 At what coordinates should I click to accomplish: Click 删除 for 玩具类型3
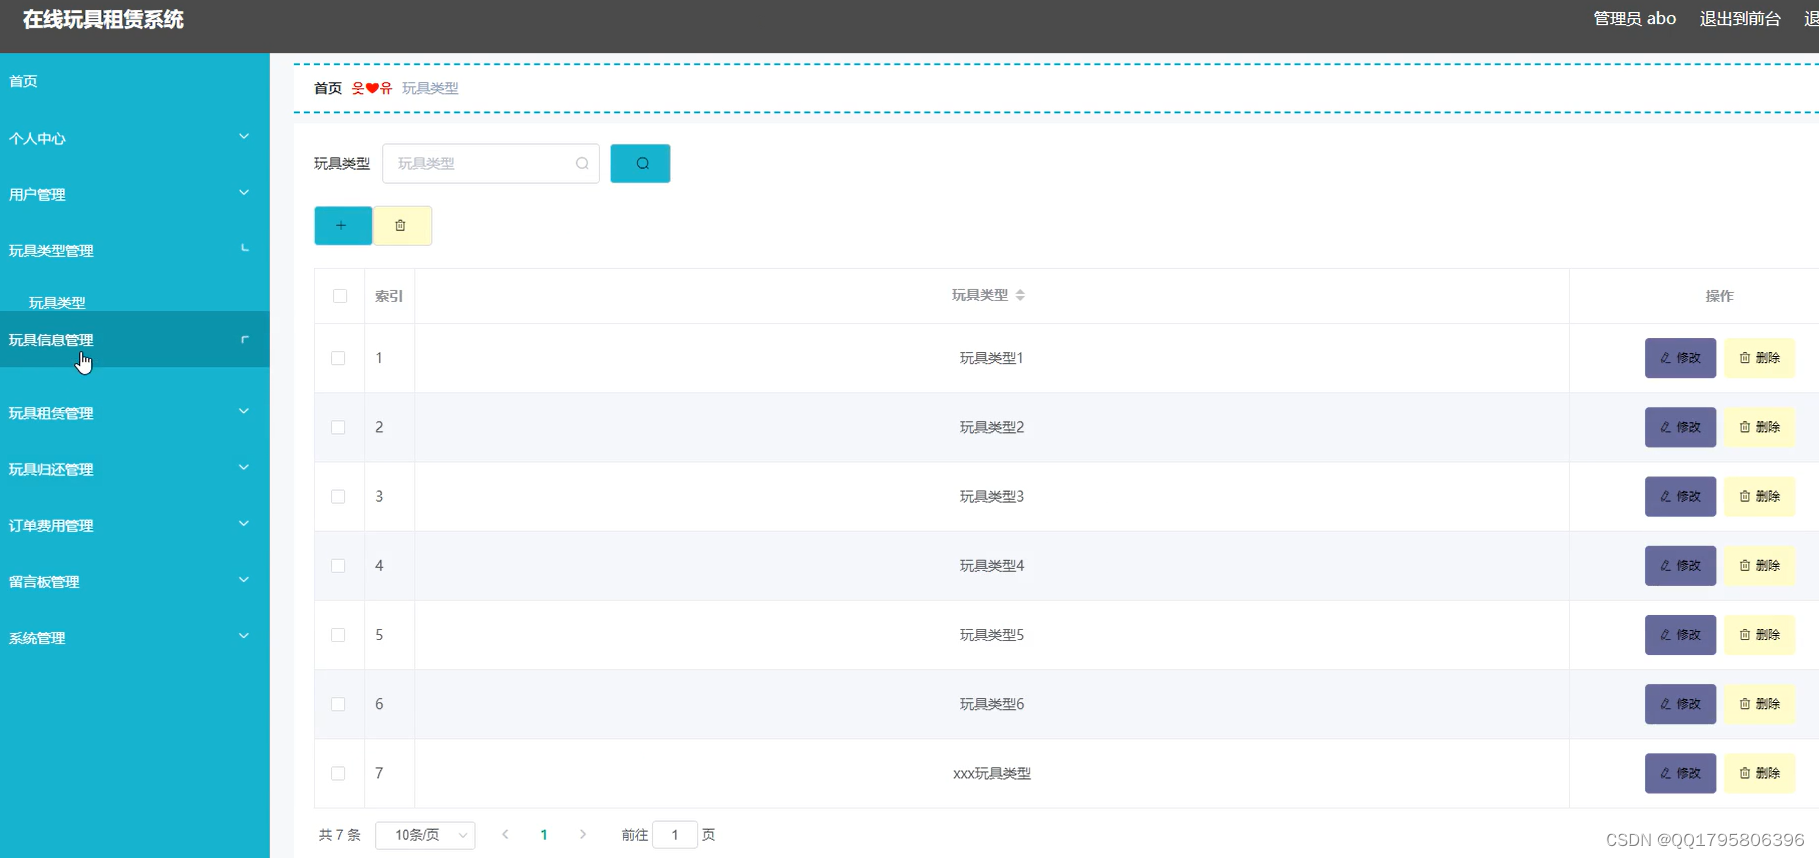1759,496
